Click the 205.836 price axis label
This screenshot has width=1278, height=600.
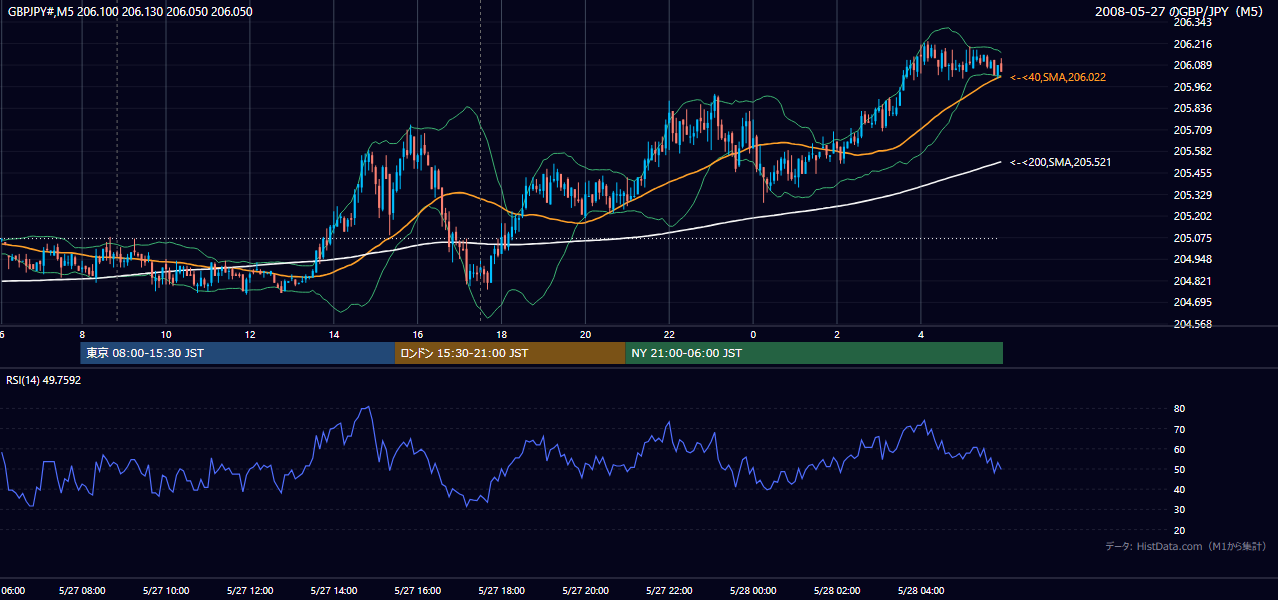pyautogui.click(x=1192, y=108)
